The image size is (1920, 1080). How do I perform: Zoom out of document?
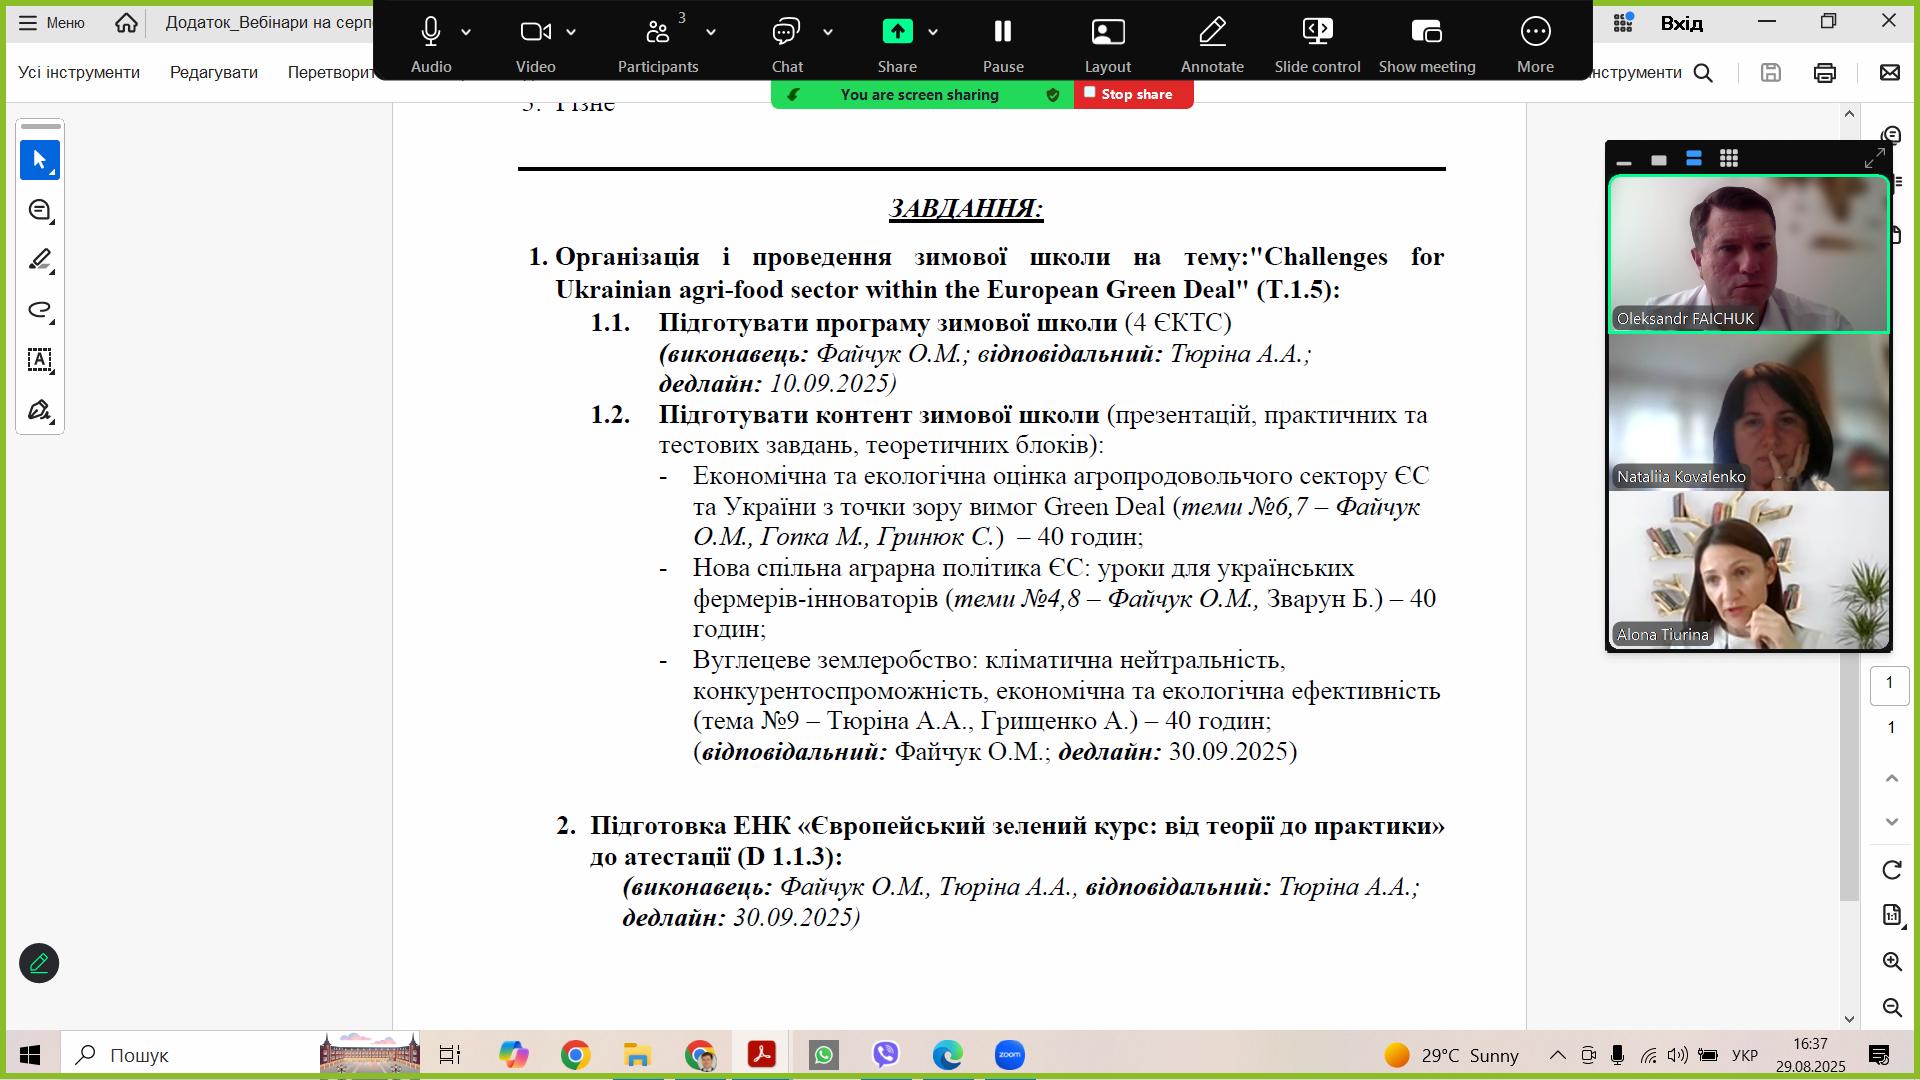[1892, 1007]
